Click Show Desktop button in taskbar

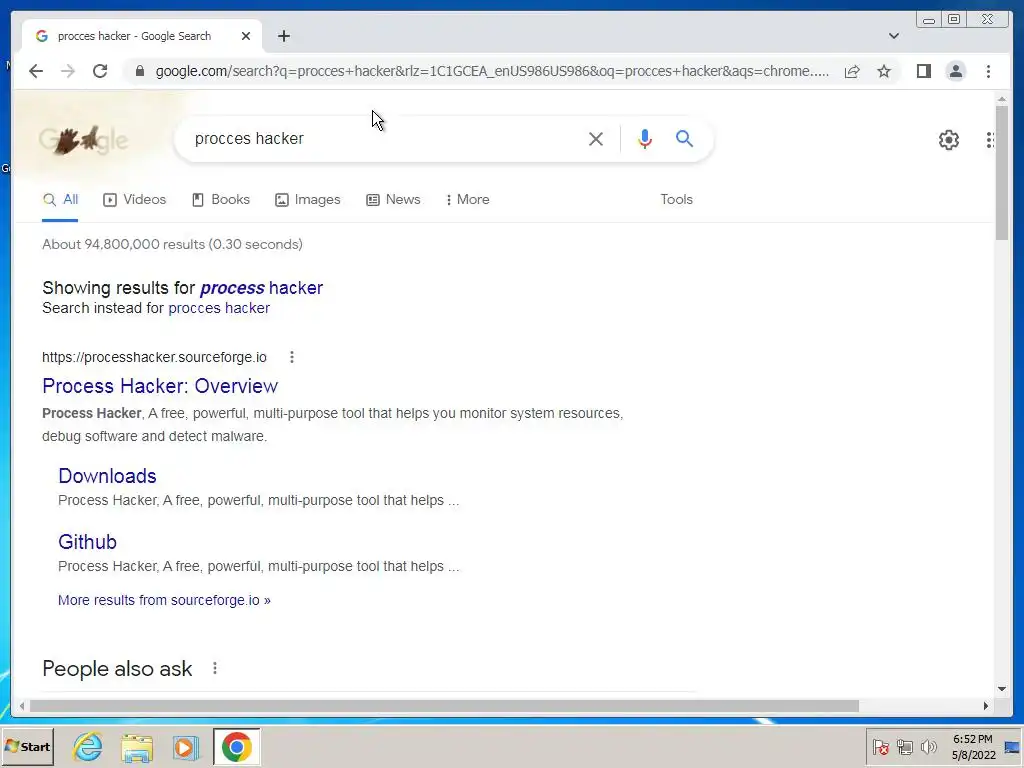[x=1014, y=747]
